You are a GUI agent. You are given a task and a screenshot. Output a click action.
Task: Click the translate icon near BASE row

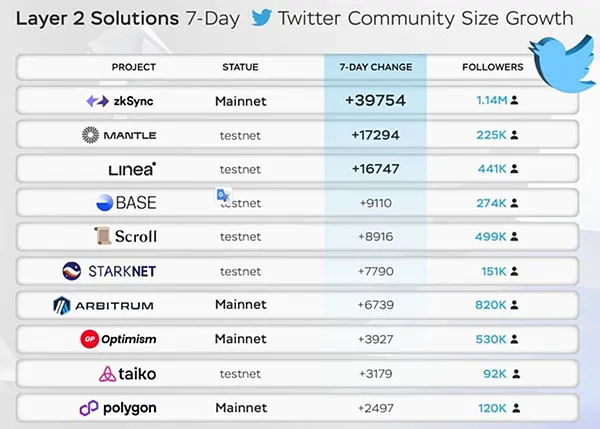coord(224,196)
